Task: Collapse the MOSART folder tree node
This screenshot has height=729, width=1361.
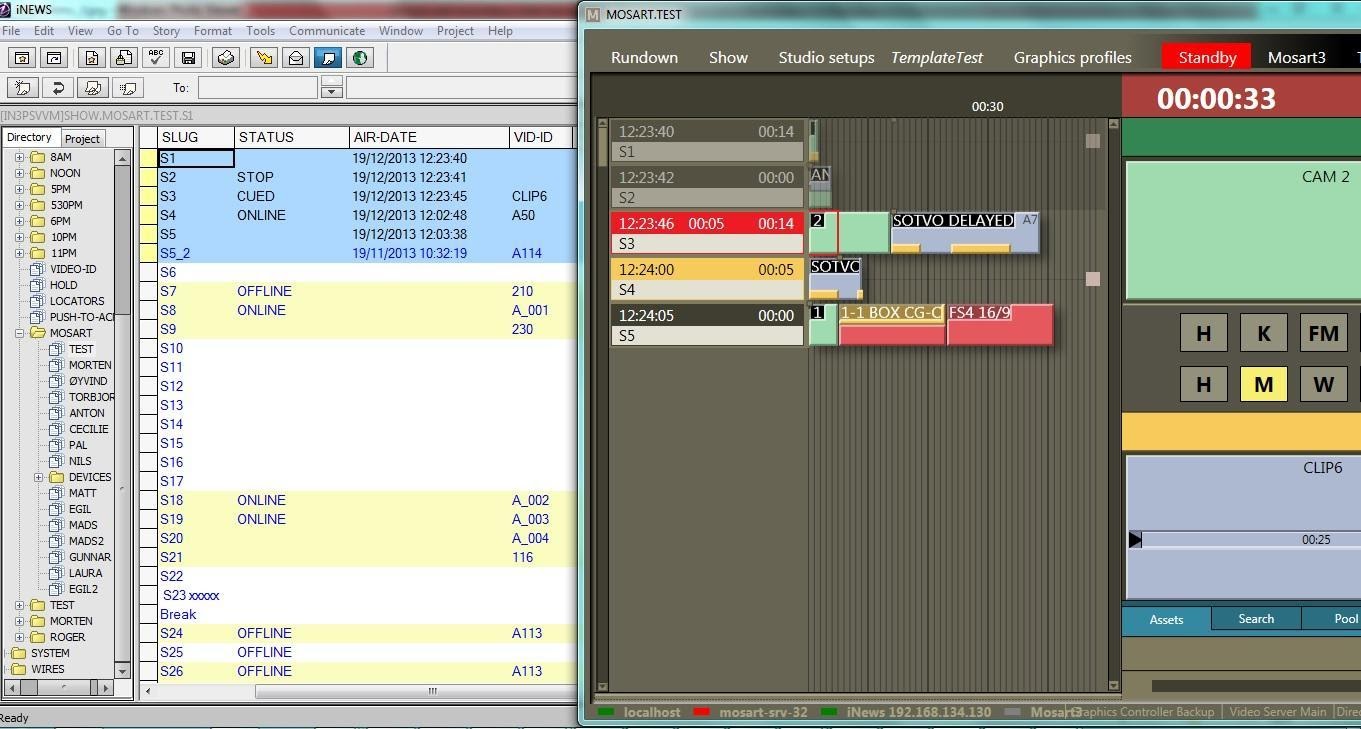Action: click(19, 333)
